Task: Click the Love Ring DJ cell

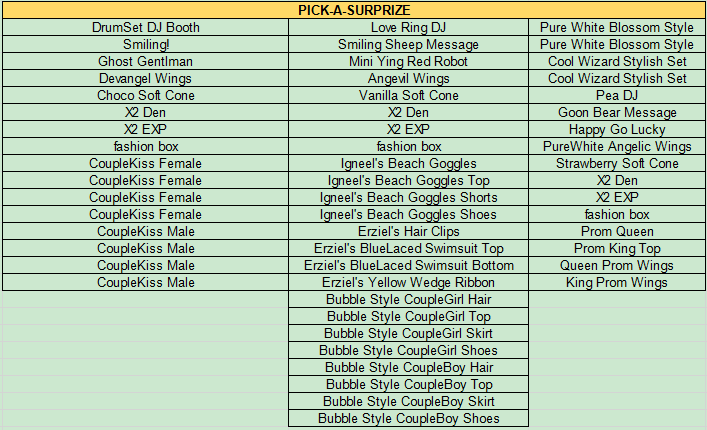Action: click(x=408, y=27)
